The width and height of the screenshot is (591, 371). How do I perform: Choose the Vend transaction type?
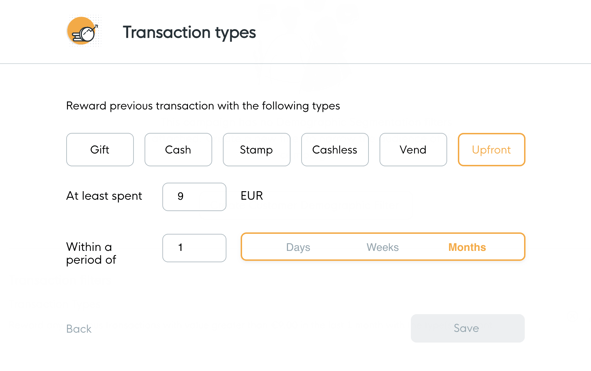(413, 150)
